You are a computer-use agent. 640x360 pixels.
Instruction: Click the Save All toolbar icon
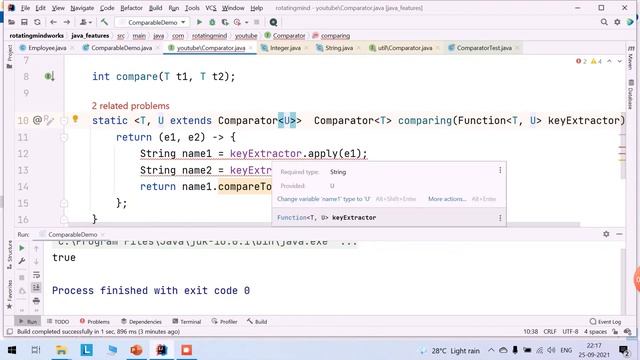tap(24, 22)
